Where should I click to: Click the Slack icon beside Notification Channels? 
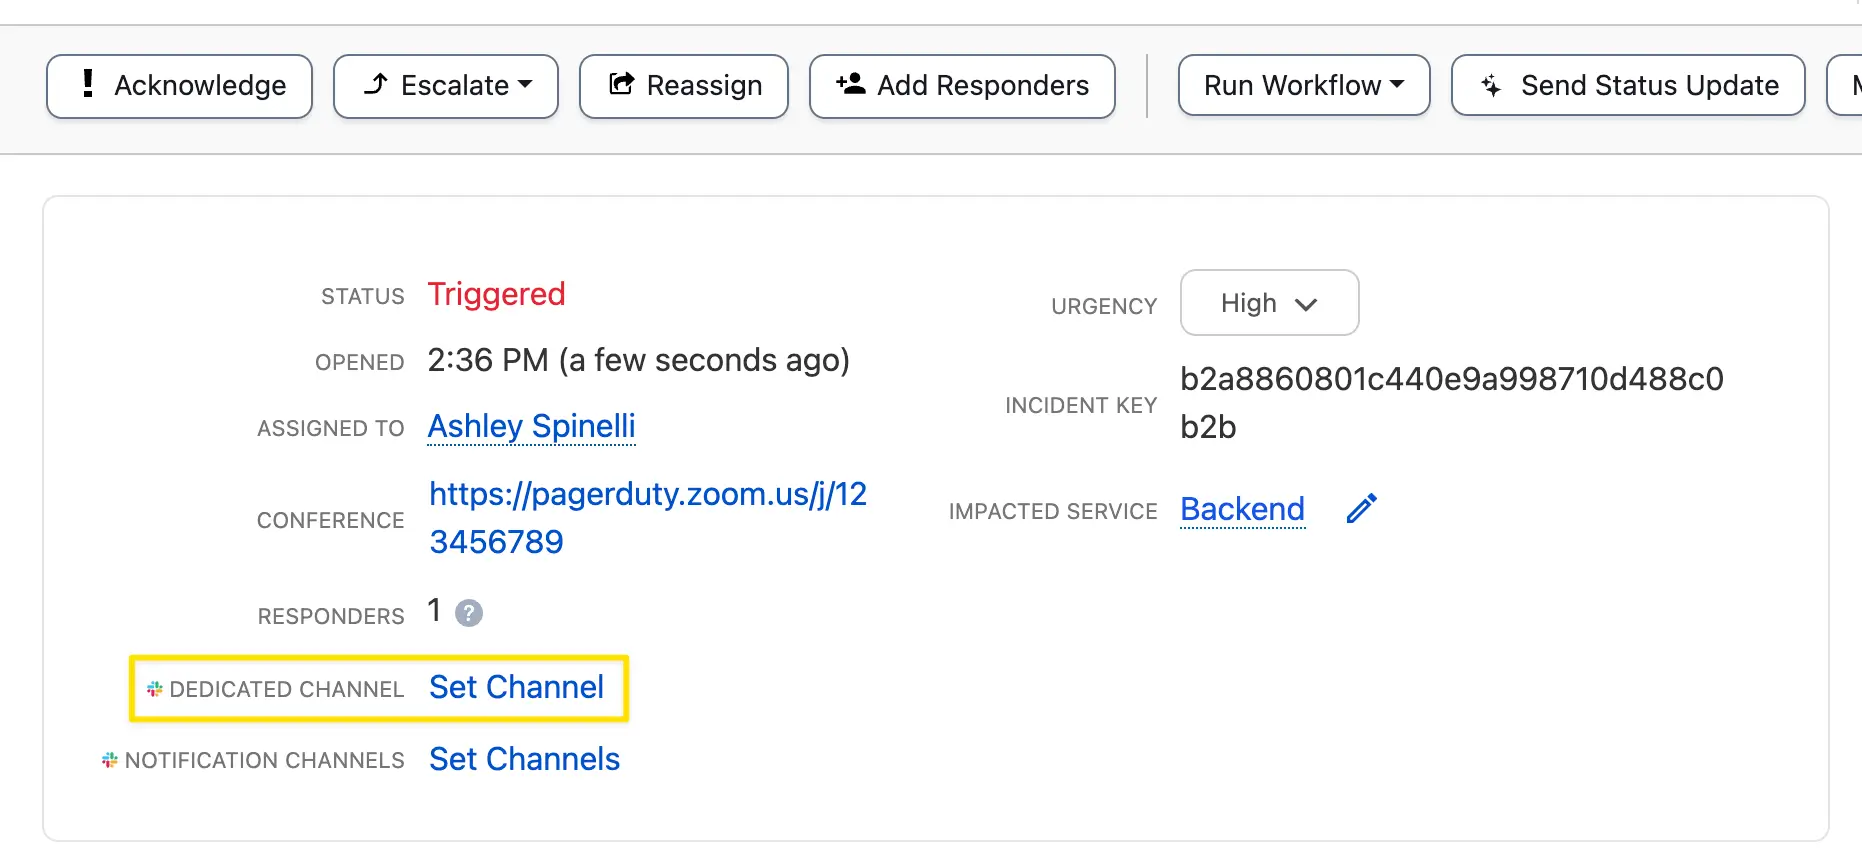pyautogui.click(x=110, y=760)
